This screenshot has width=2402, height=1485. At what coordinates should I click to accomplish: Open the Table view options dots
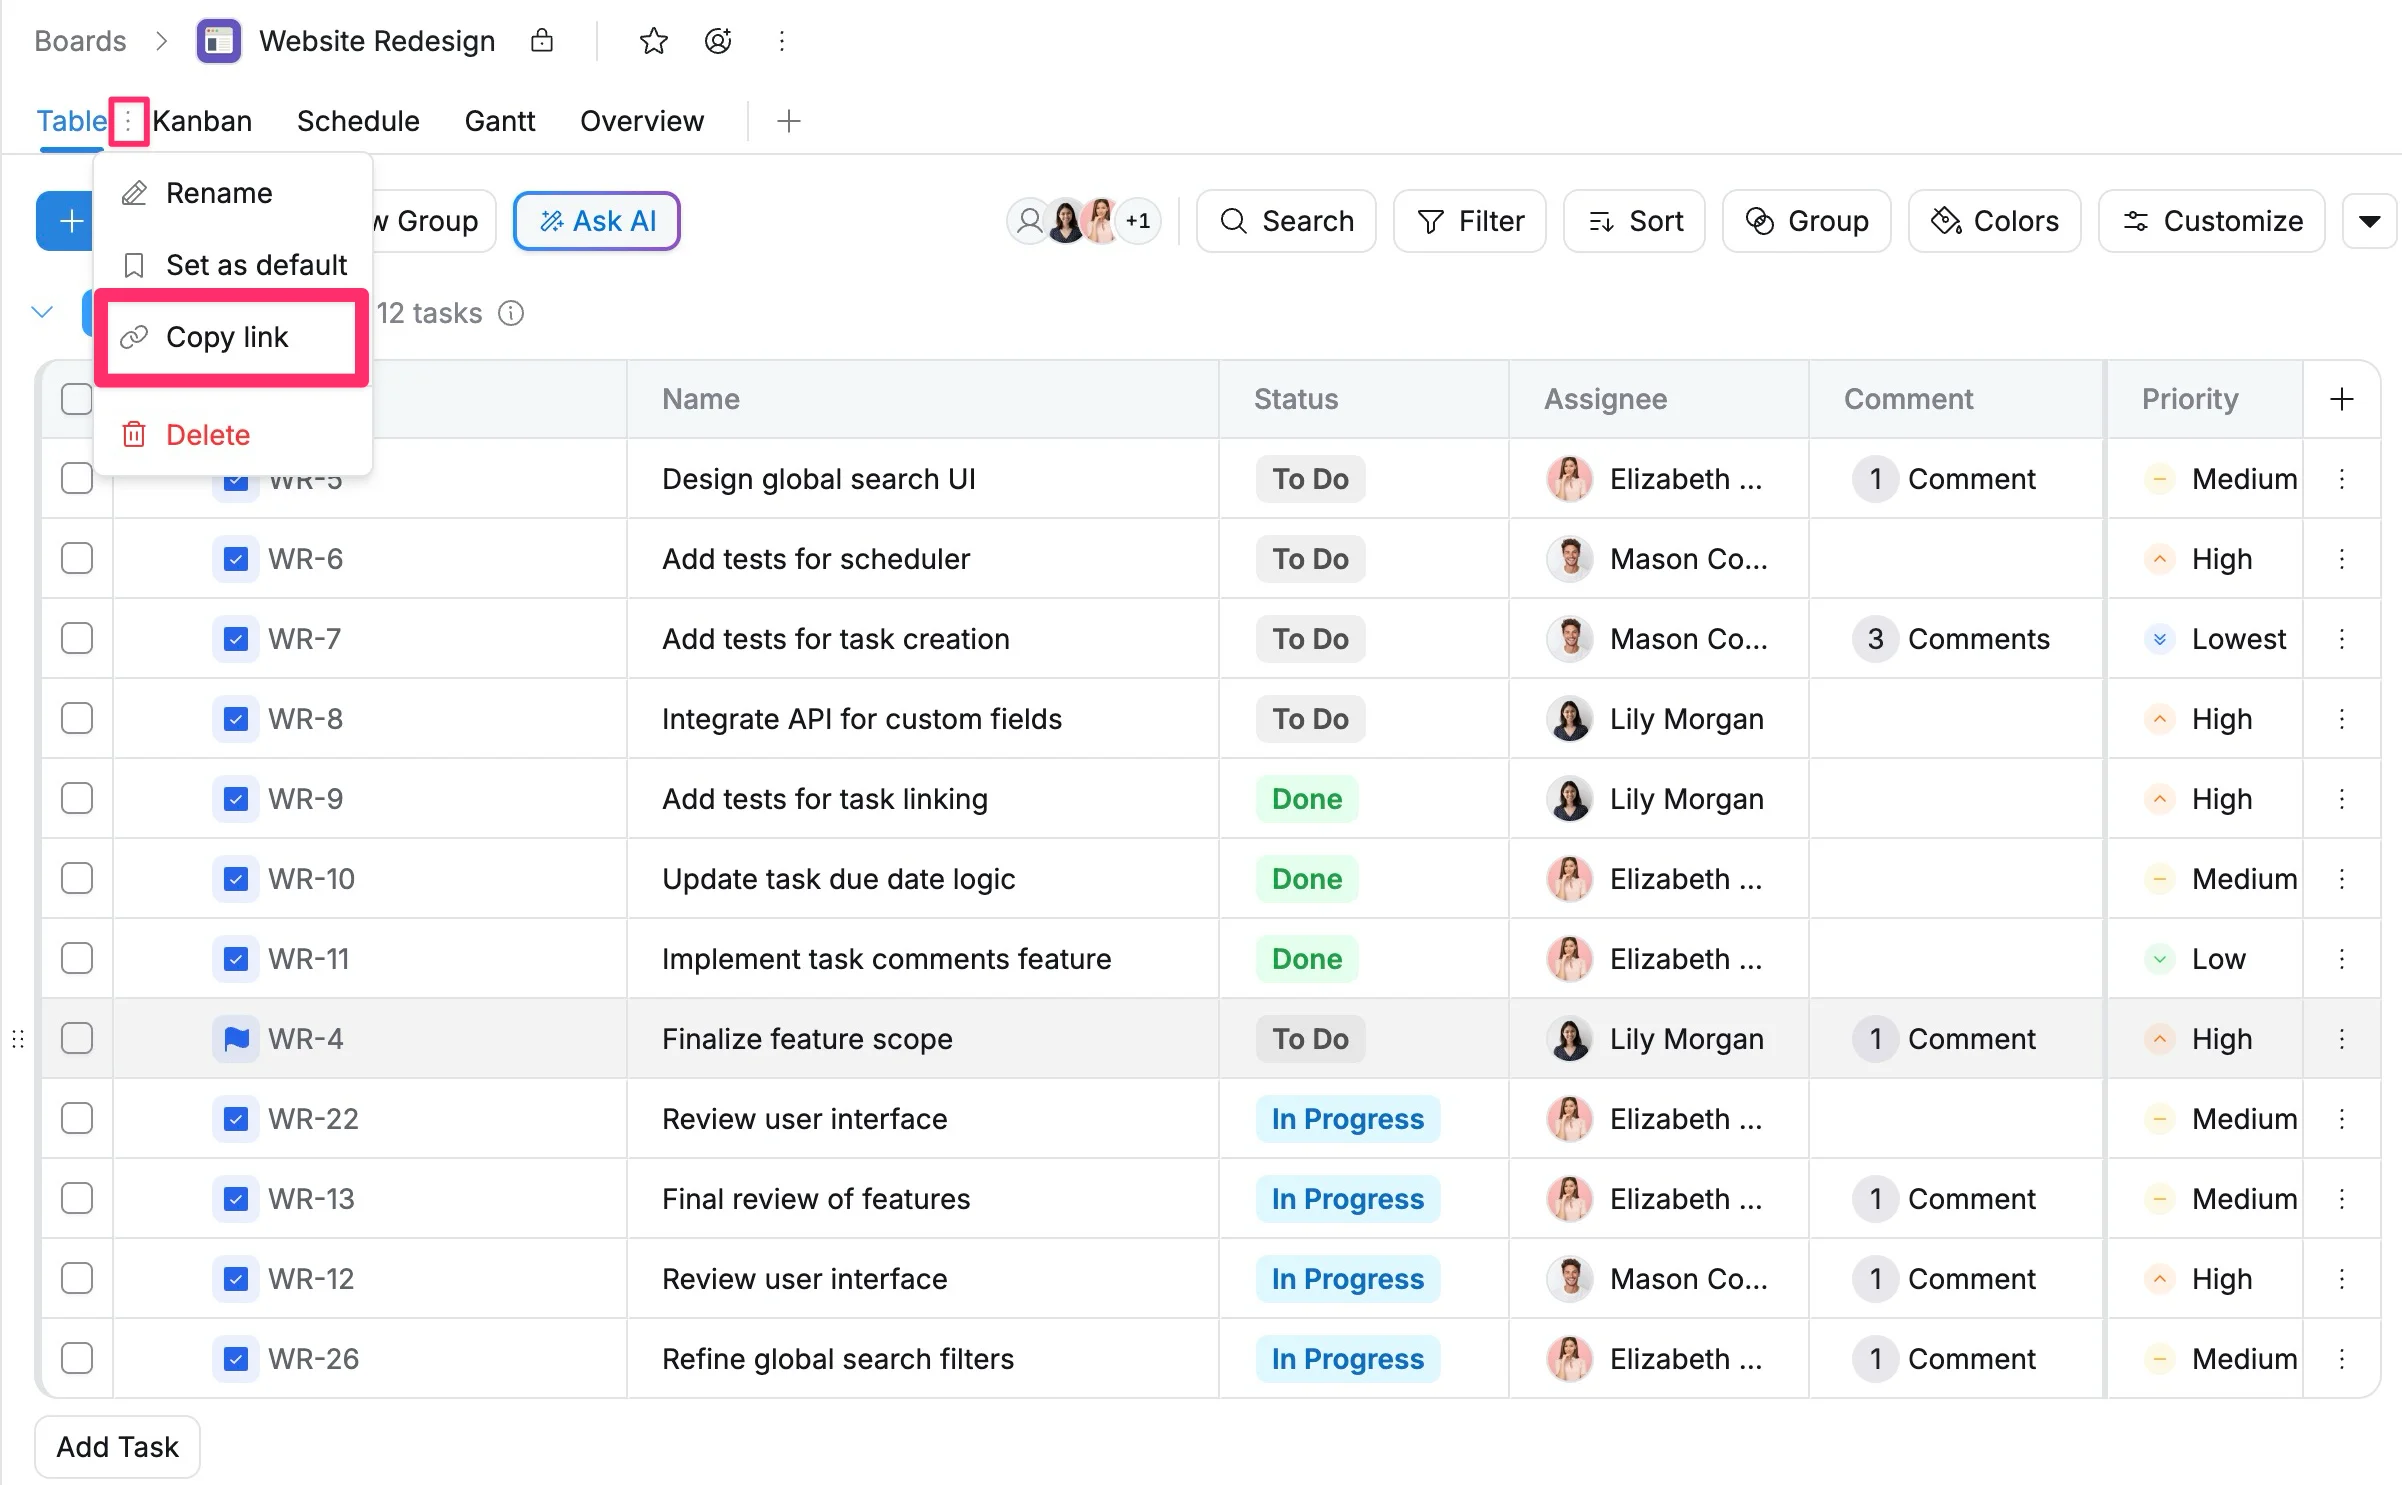pos(128,121)
